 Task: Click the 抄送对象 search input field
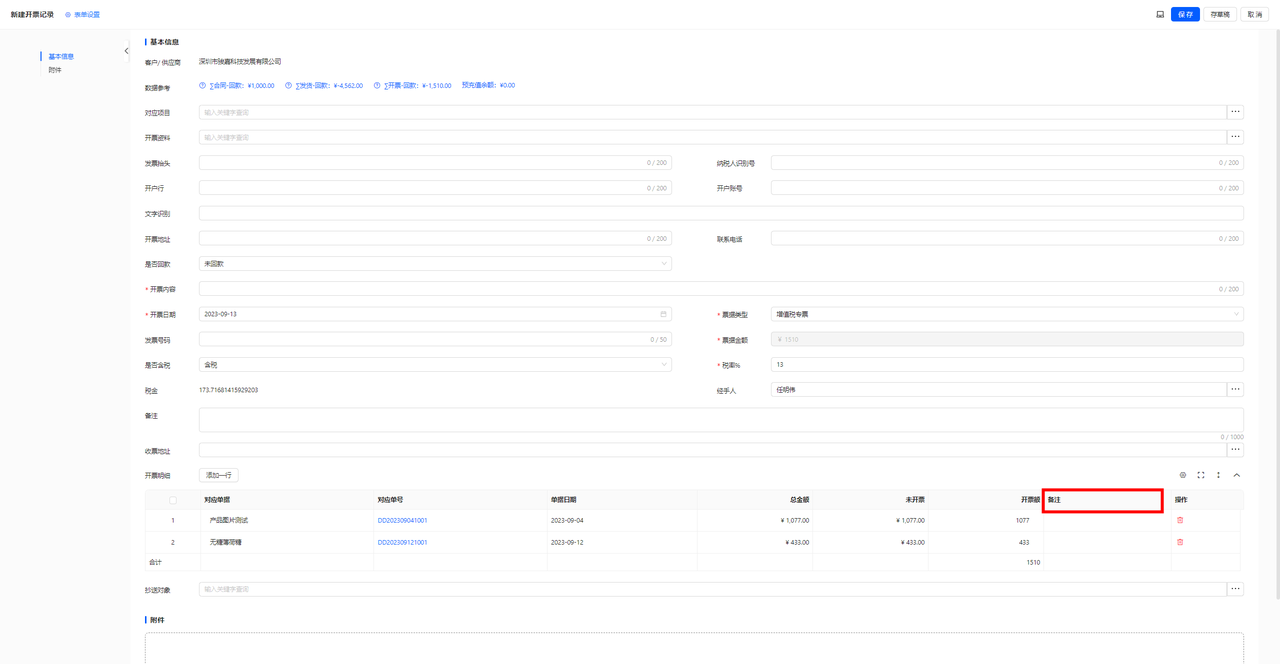coord(713,589)
